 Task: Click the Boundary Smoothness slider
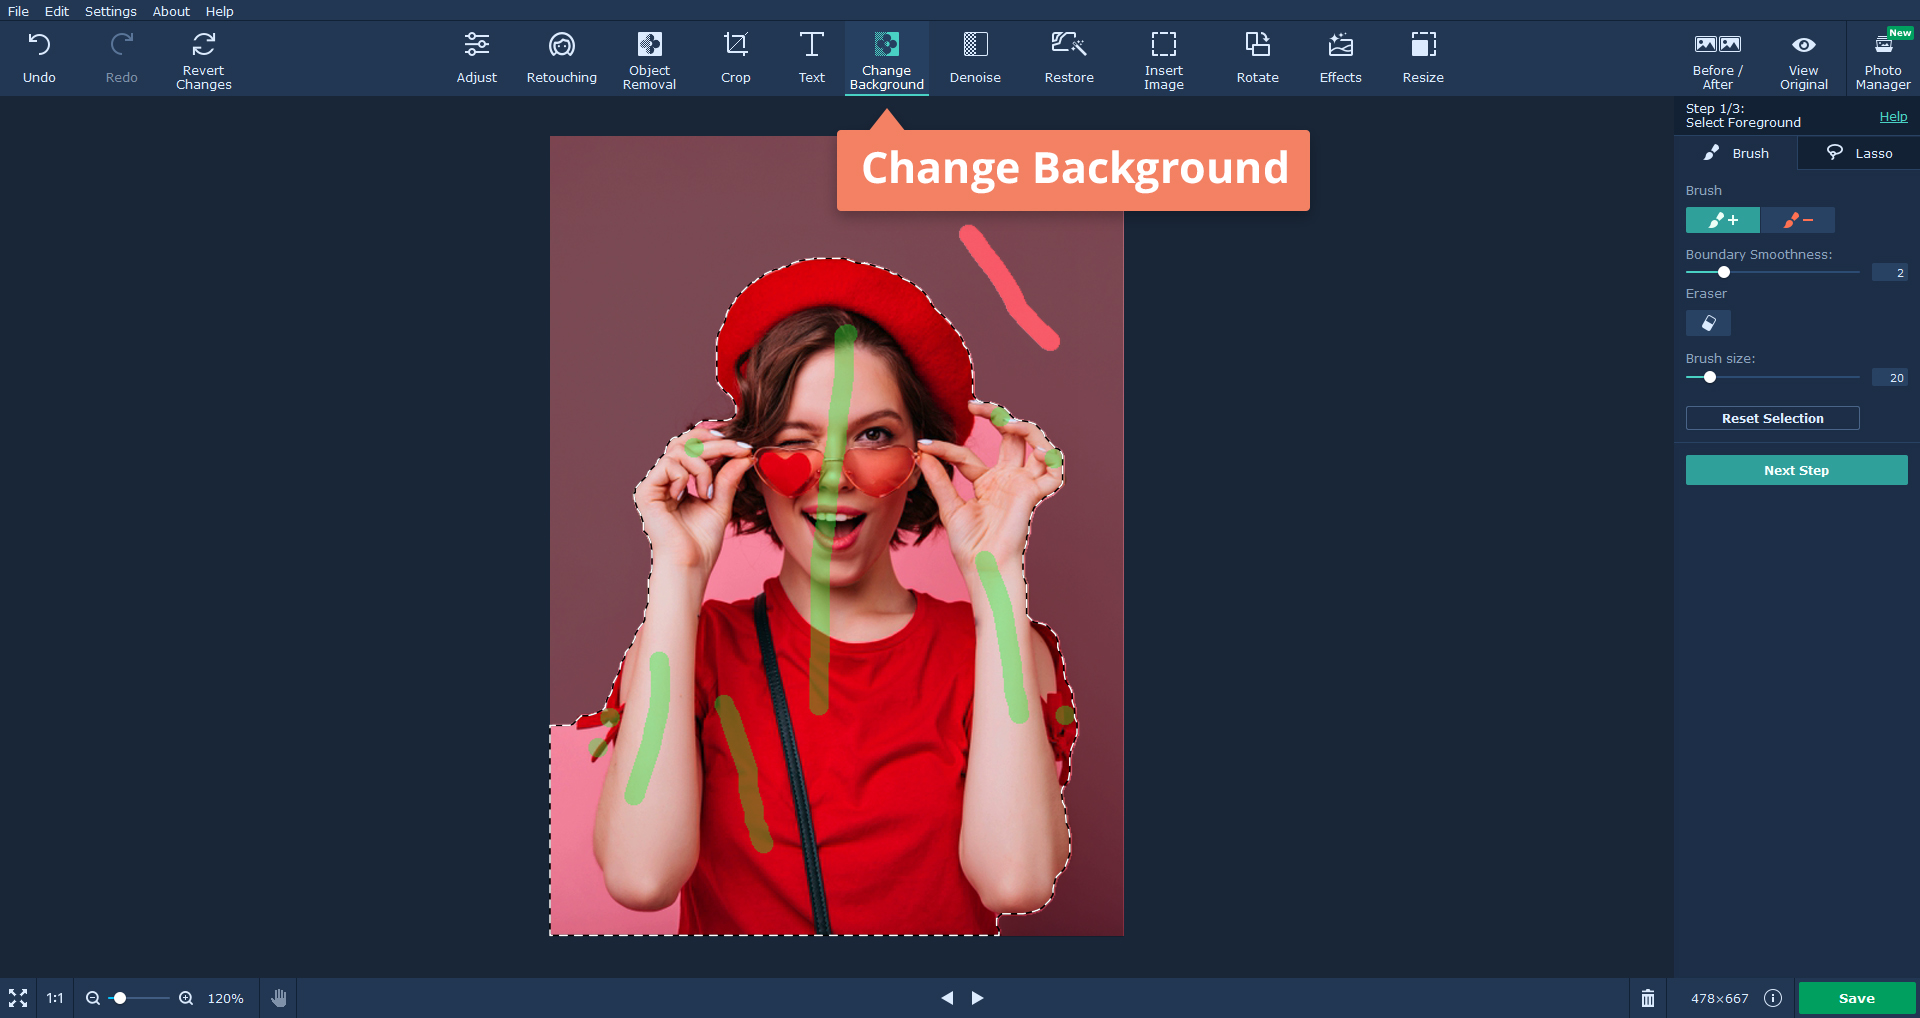(1772, 272)
